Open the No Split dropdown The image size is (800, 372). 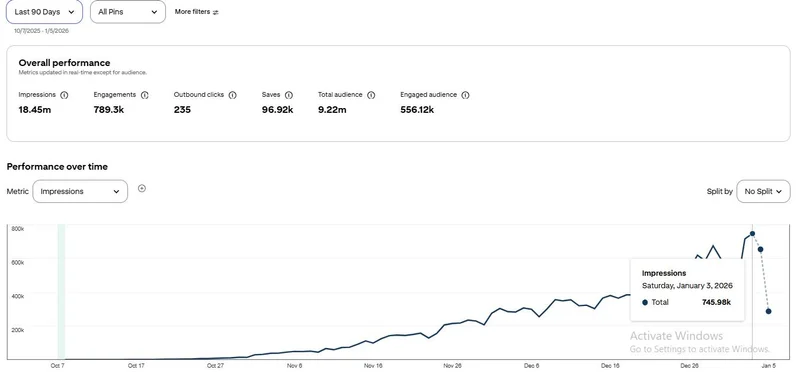coord(763,191)
